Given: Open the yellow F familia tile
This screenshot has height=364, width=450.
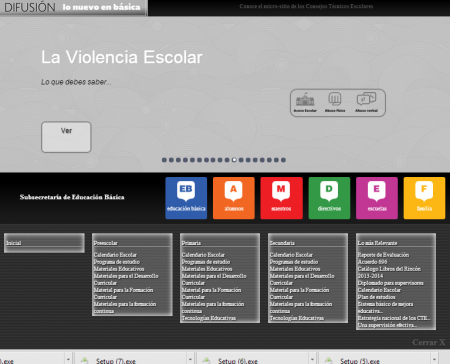Looking at the screenshot, I should point(424,198).
